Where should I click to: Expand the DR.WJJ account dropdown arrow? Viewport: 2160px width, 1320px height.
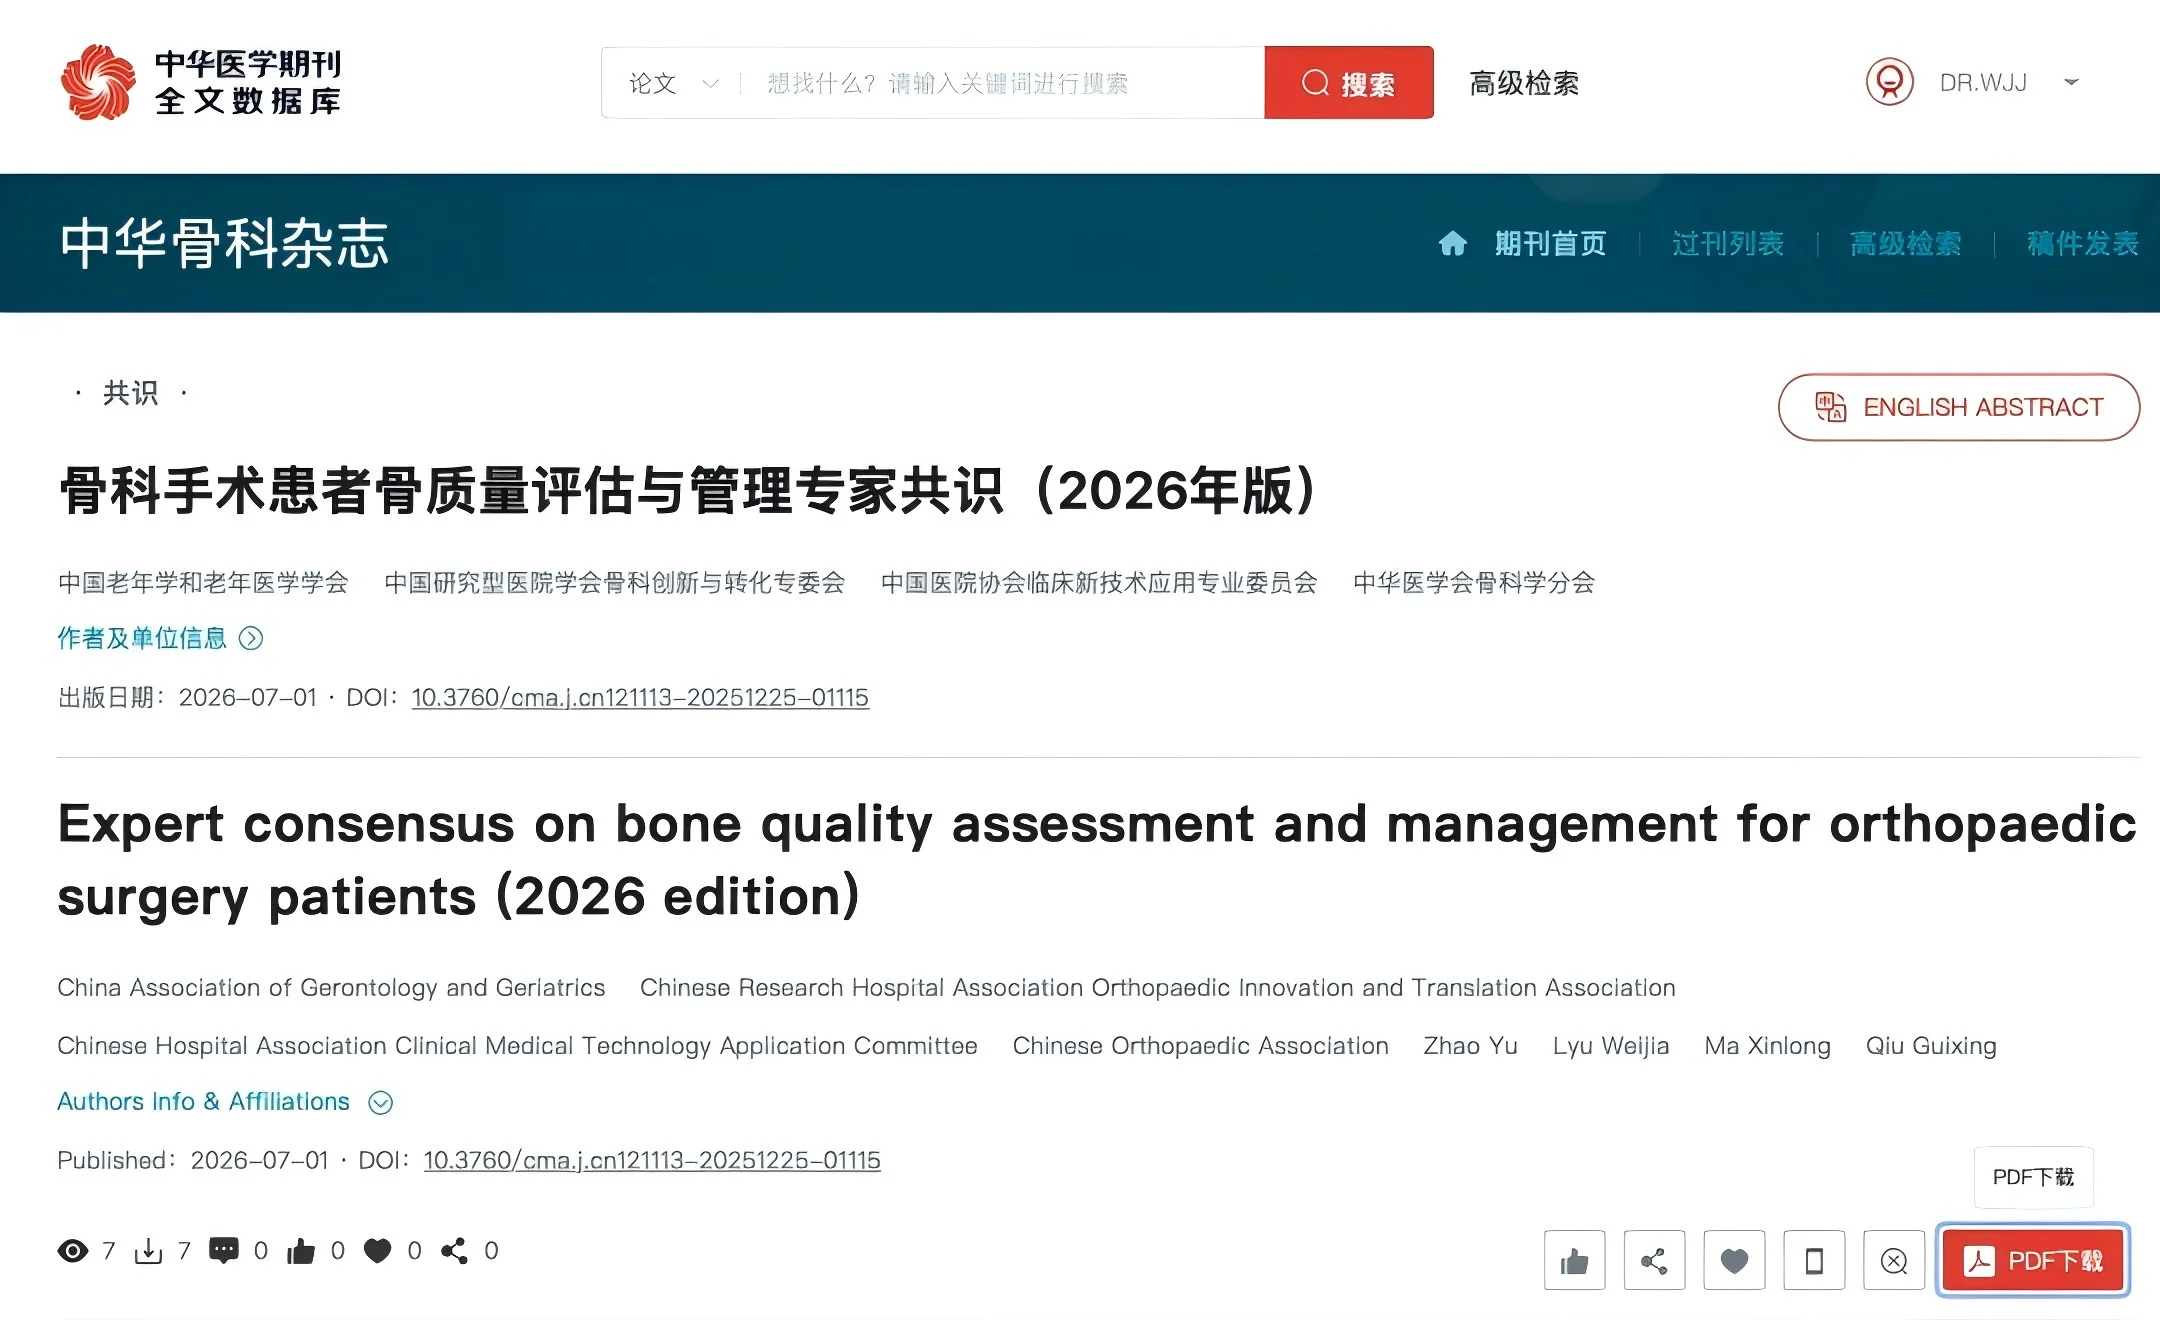(2071, 82)
